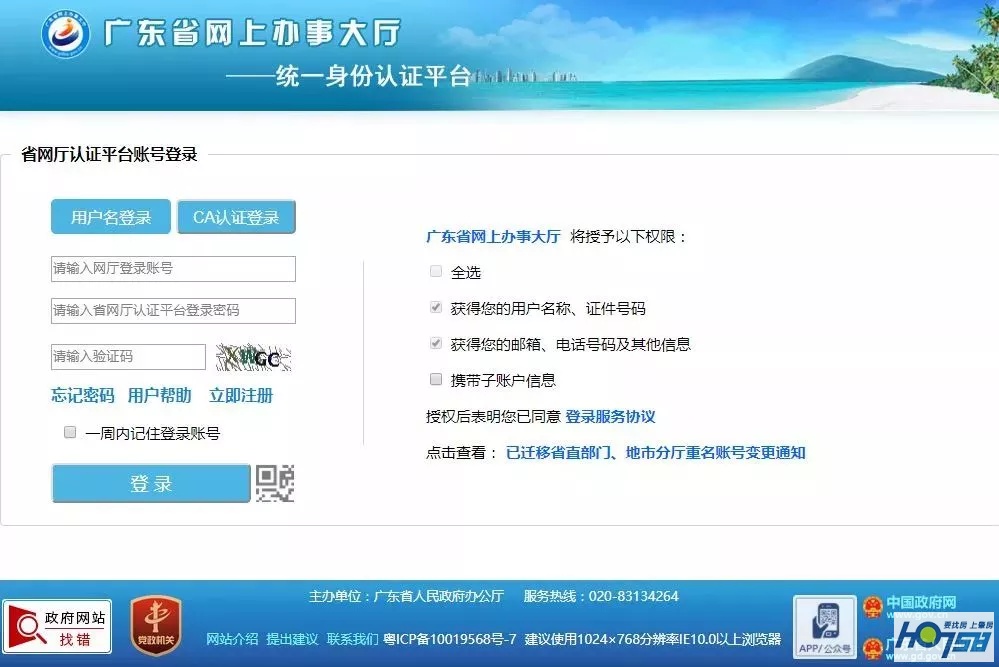Focus the 请输入验证码 captcha field
The height and width of the screenshot is (667, 999).
[x=128, y=357]
